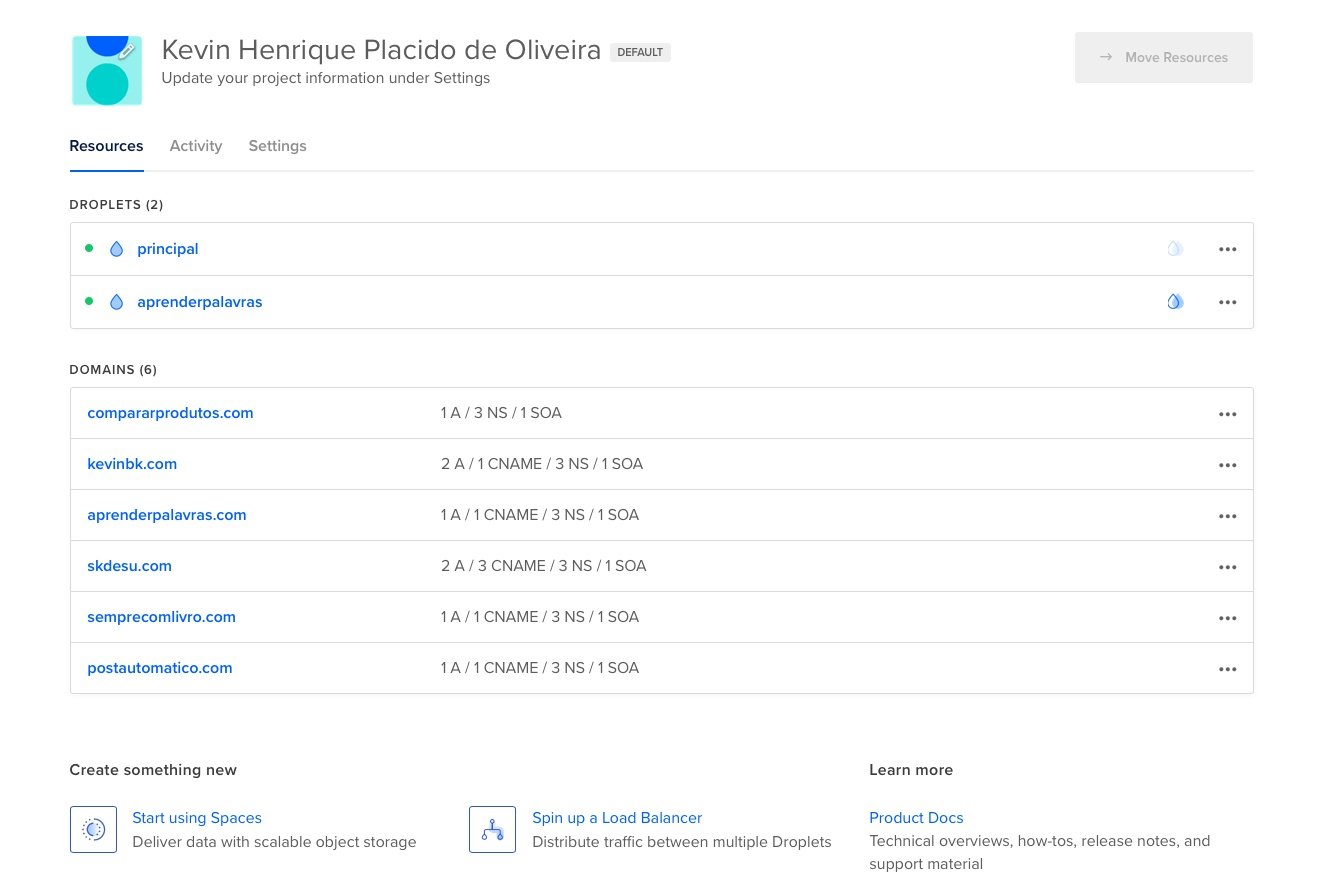Click the droplet icon beside principal
1333x886 pixels.
pos(116,249)
